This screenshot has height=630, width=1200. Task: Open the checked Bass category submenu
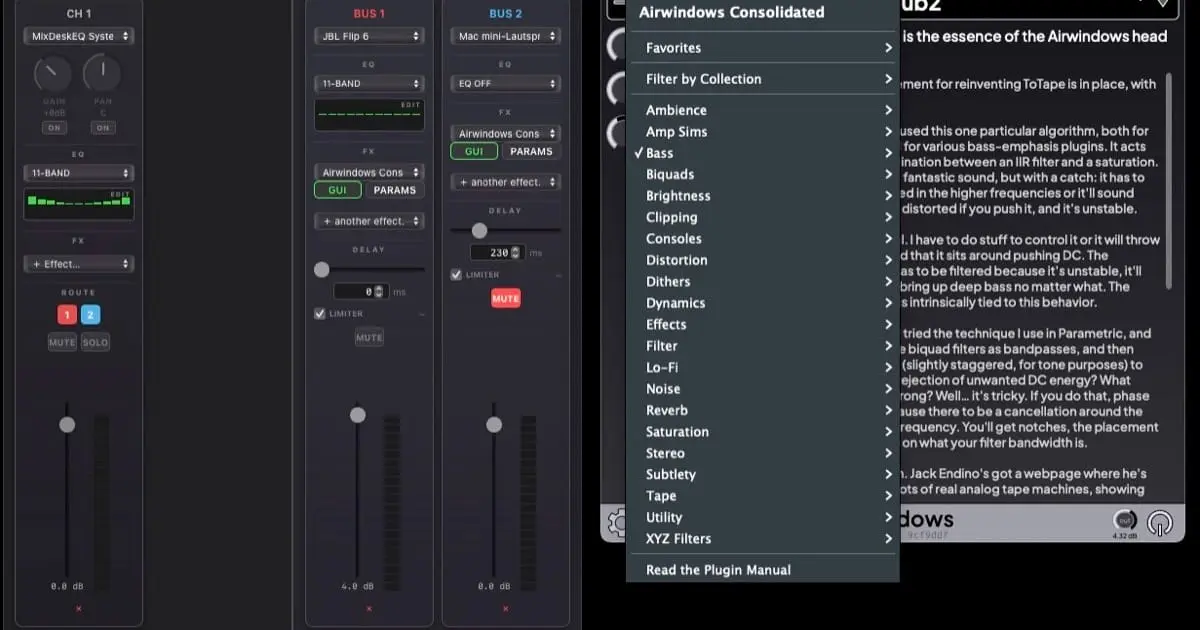(763, 153)
